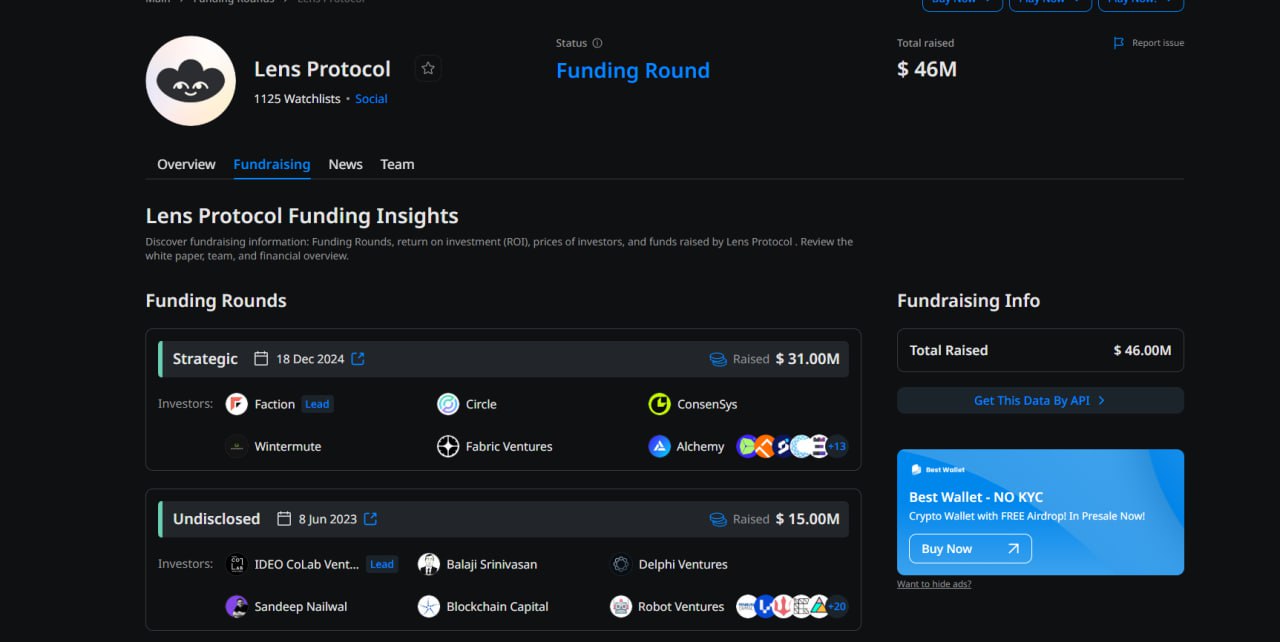
Task: Open Circle investor logo
Action: coord(448,404)
